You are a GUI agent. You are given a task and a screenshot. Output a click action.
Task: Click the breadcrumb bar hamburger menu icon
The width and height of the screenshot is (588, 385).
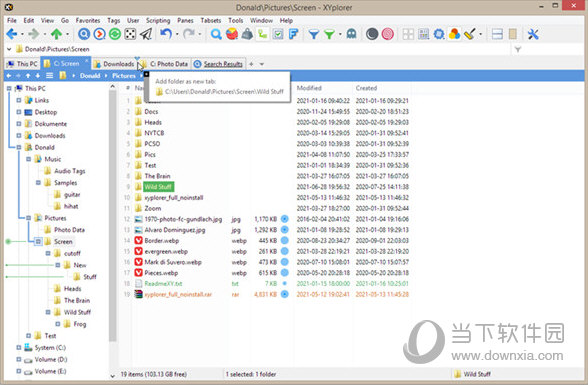[x=49, y=76]
